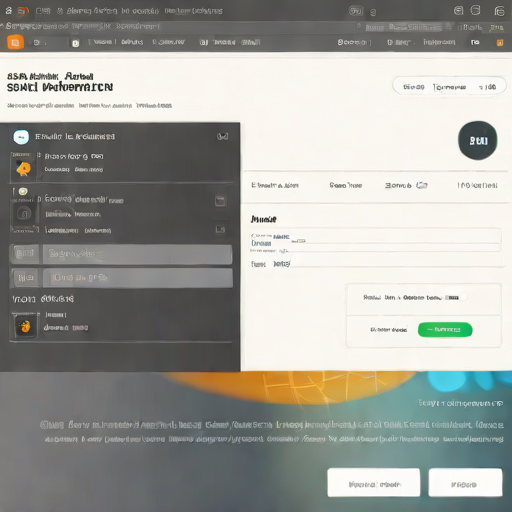Toggle the small switch in the right-side card
The image size is (512, 512).
(463, 297)
